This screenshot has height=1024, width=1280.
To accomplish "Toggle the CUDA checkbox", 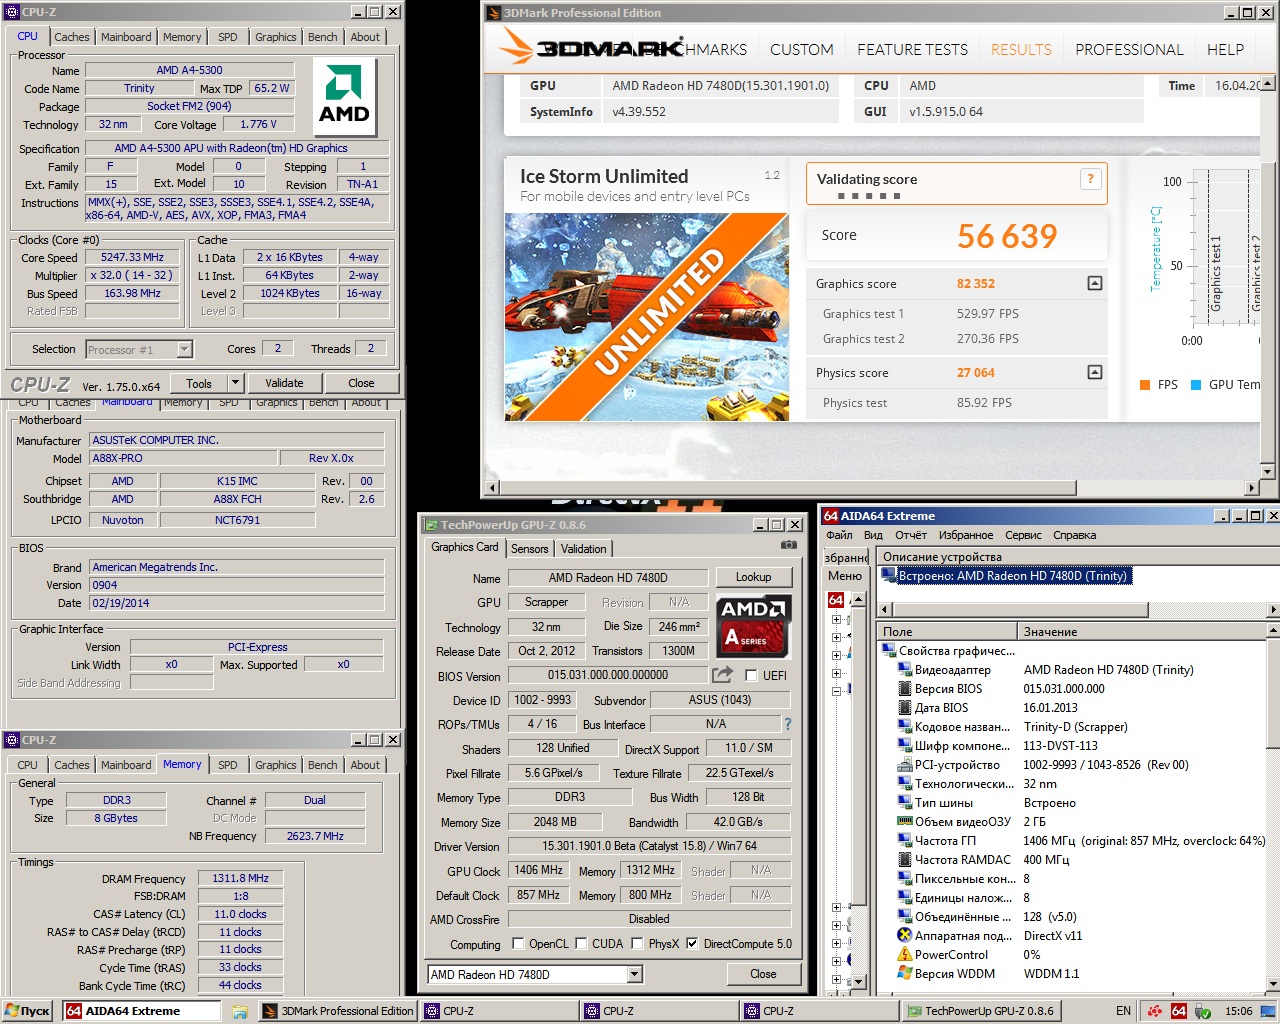I will tap(581, 943).
